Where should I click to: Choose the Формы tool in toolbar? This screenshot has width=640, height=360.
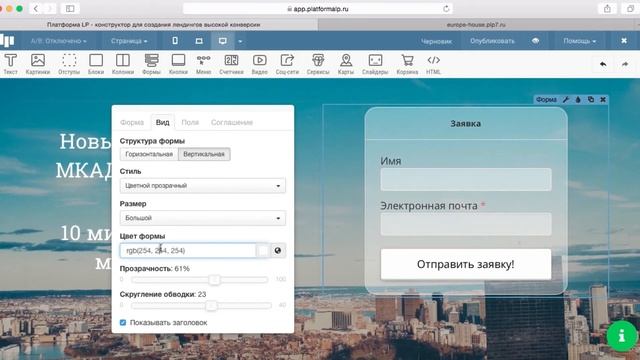point(151,64)
